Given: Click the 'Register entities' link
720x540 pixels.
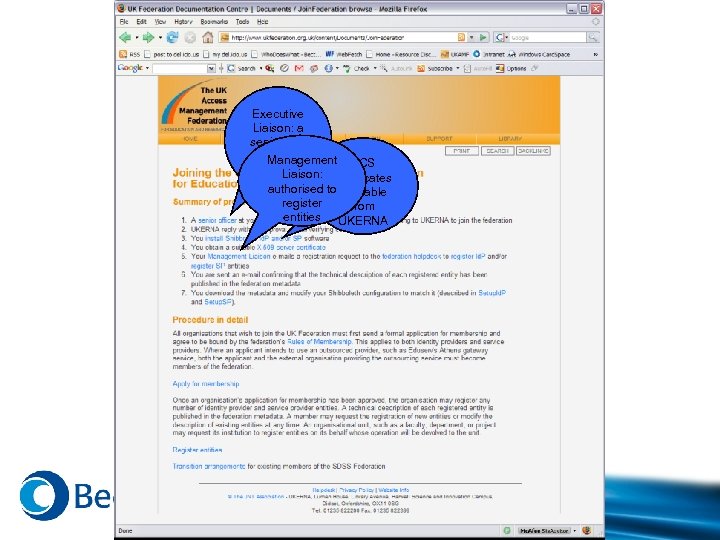Looking at the screenshot, I should (x=197, y=450).
